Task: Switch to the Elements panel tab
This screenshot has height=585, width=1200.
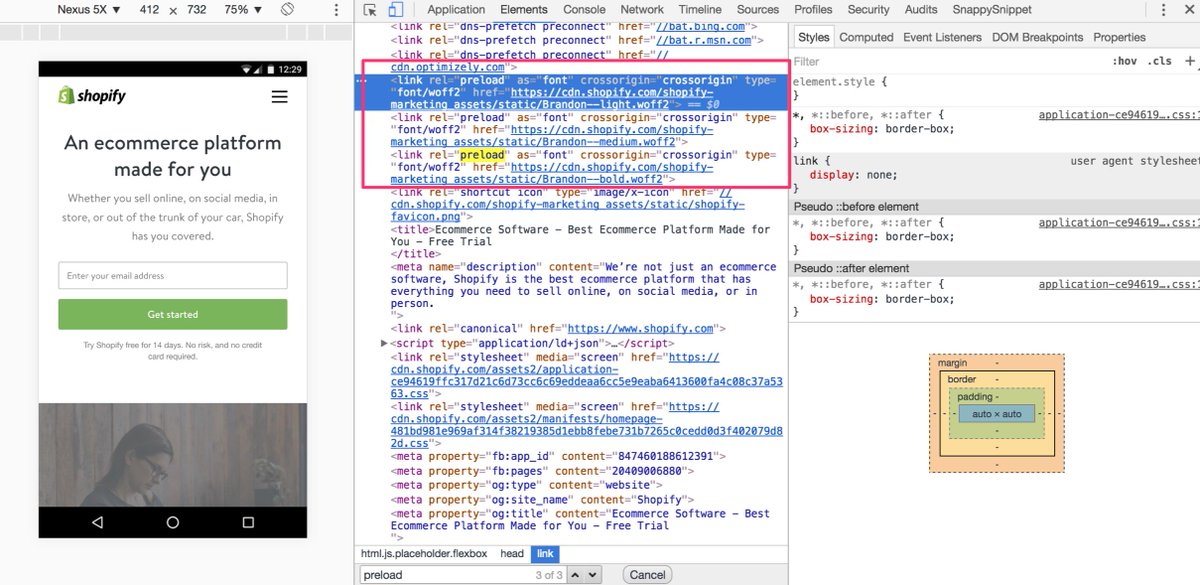Action: 524,9
